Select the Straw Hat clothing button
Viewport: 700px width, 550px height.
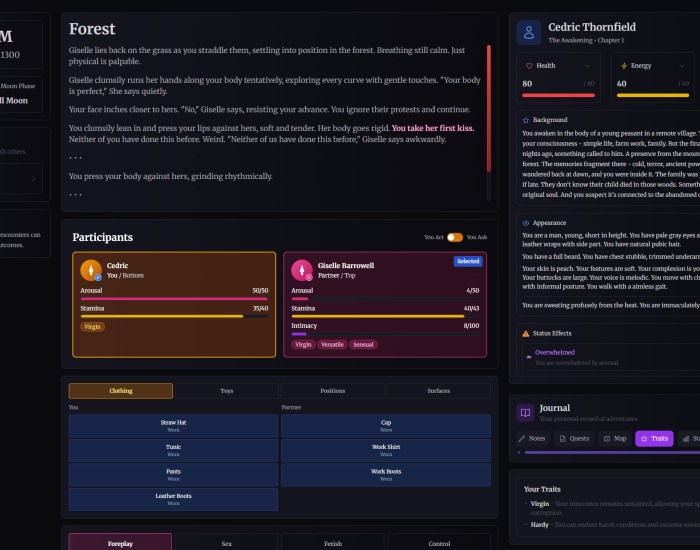point(173,425)
